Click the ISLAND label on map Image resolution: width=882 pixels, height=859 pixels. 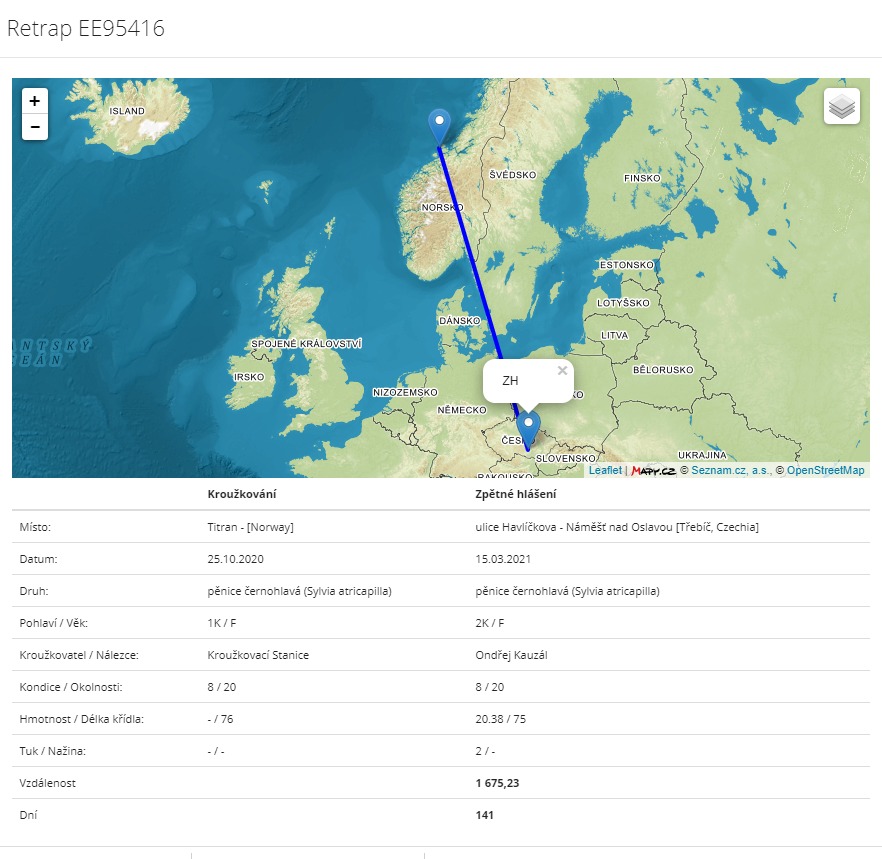tap(127, 111)
